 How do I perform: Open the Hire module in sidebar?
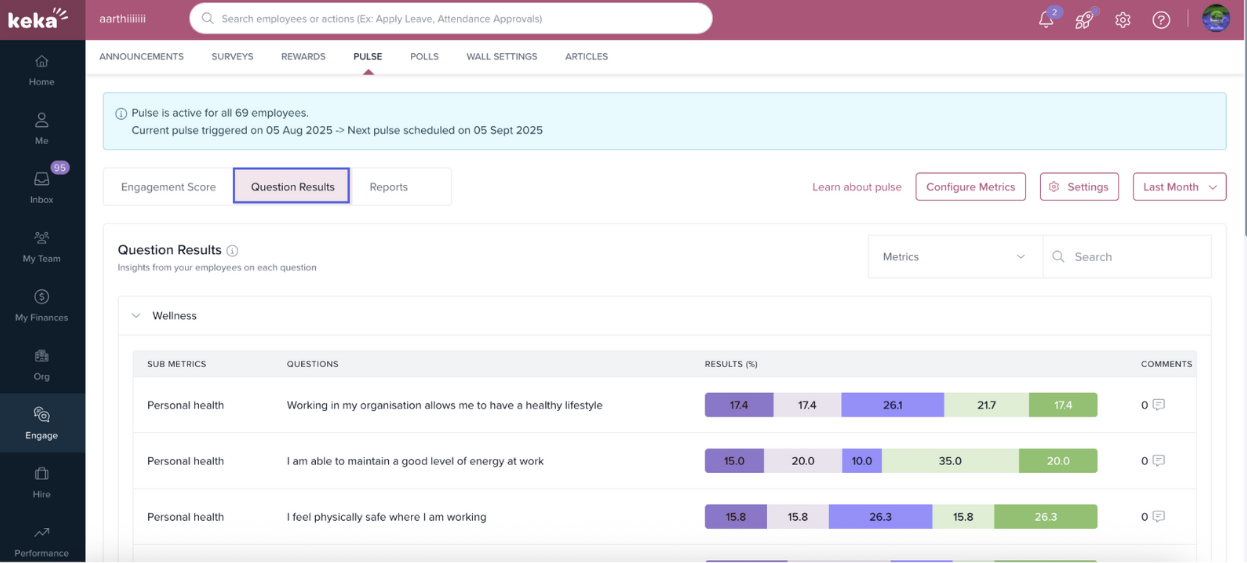tap(42, 481)
